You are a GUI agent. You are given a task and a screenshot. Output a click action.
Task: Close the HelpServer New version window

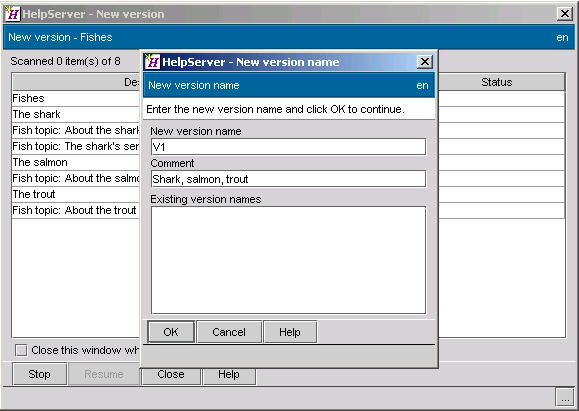(x=565, y=14)
